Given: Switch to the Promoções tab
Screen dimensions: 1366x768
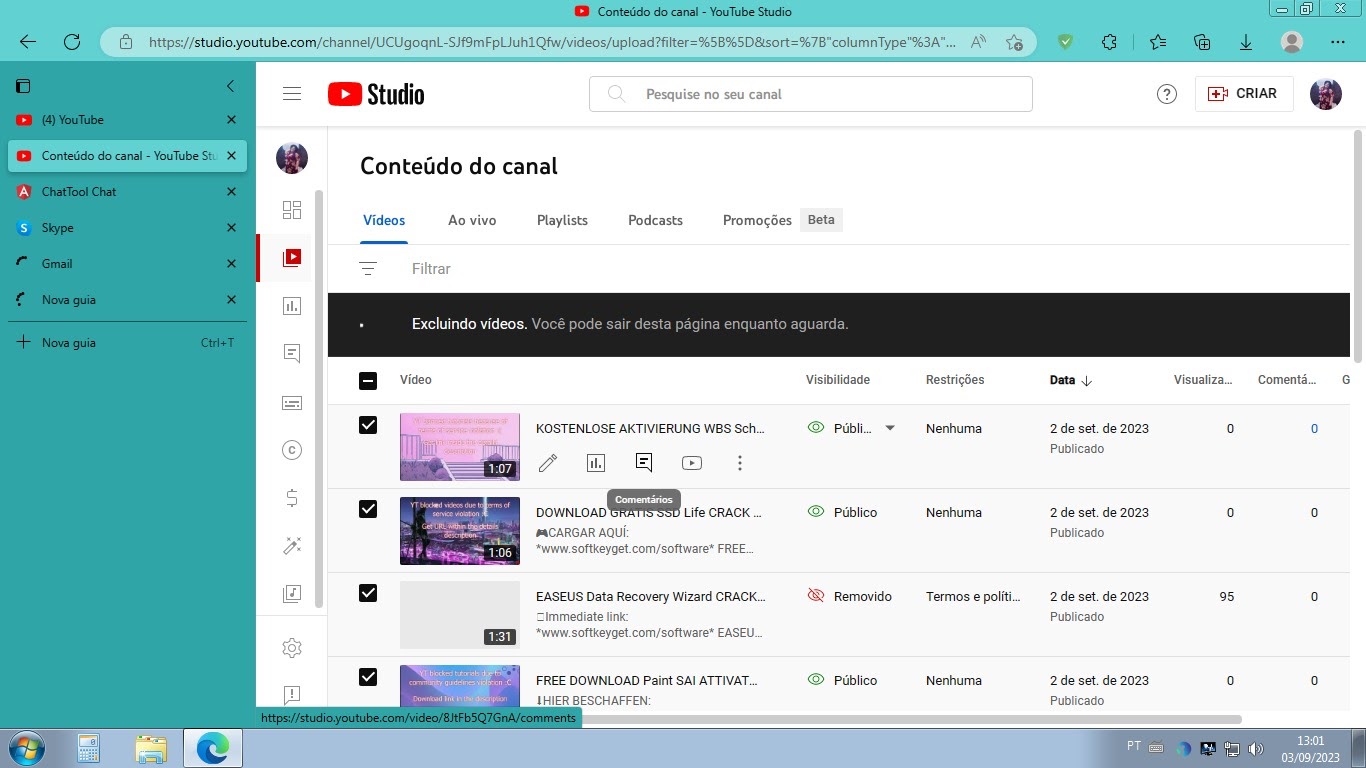Looking at the screenshot, I should click(x=757, y=220).
